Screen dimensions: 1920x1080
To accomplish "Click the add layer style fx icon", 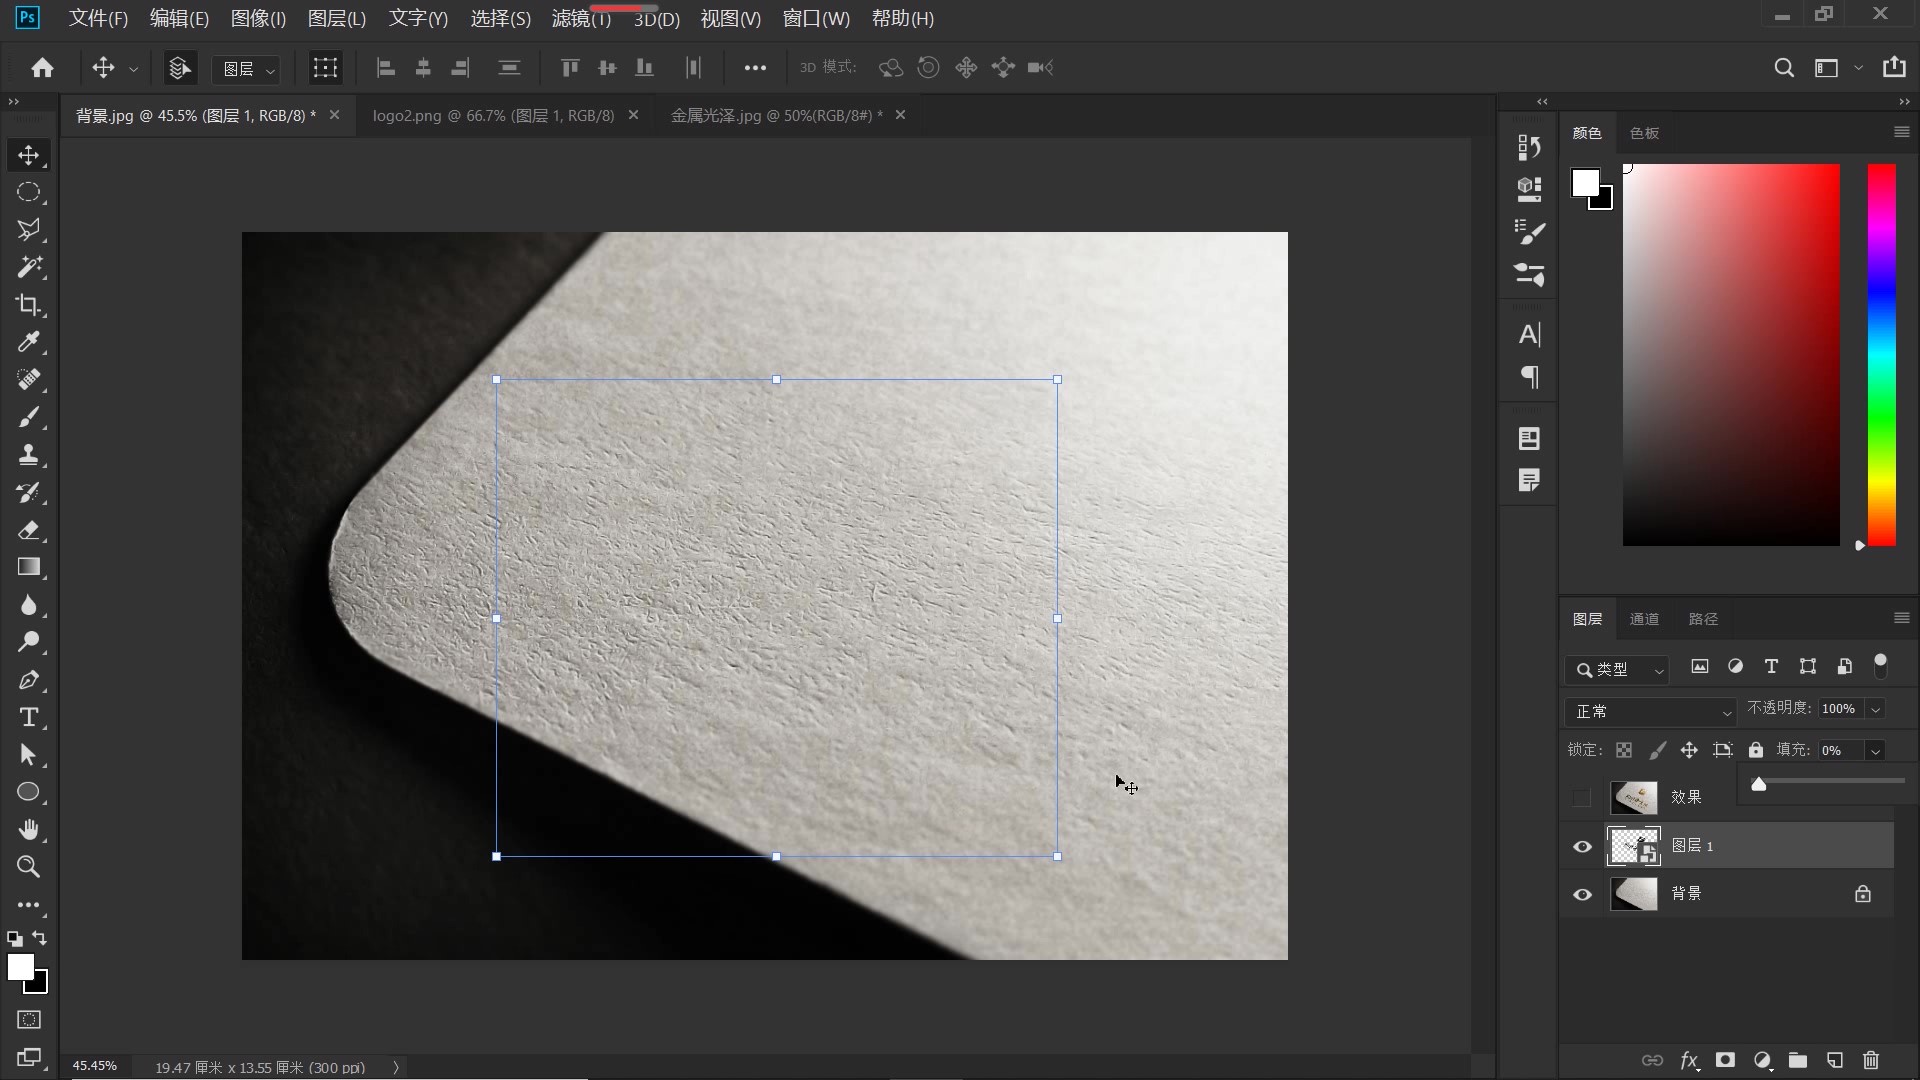I will click(1689, 1060).
